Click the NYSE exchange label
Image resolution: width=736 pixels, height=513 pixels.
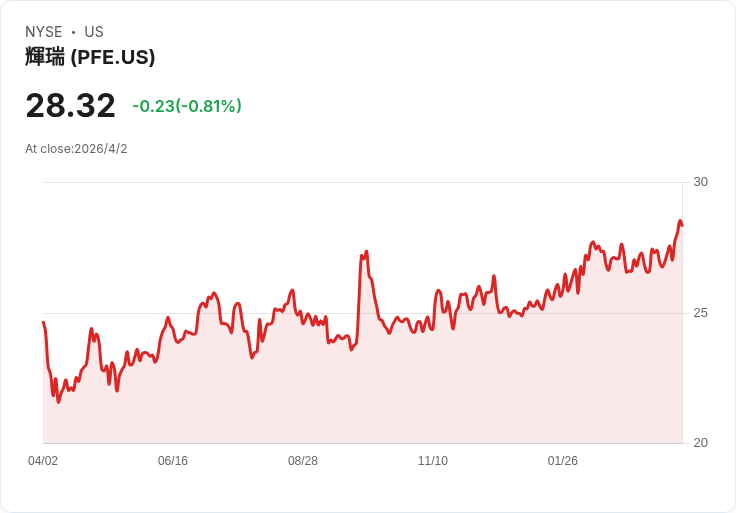coord(44,31)
